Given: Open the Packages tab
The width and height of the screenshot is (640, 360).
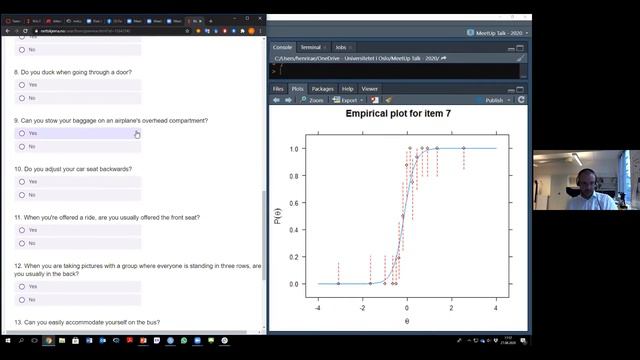Looking at the screenshot, I should click(322, 89).
